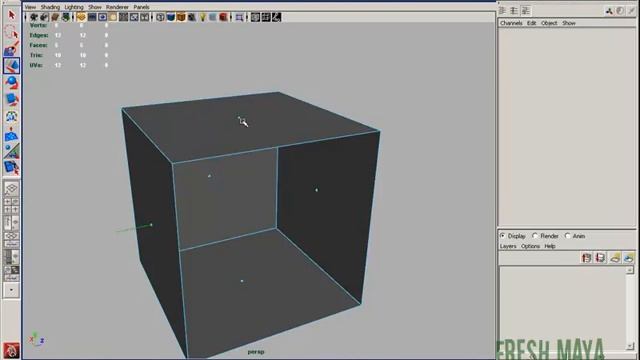Screen dimensions: 640x360
Task: Toggle Use All Lights bulb icon
Action: coord(202,17)
